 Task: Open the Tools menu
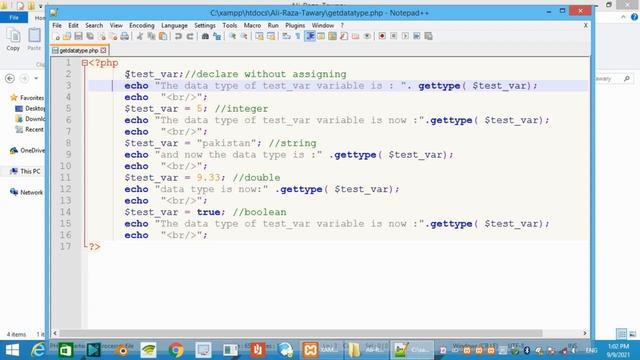click(x=229, y=25)
